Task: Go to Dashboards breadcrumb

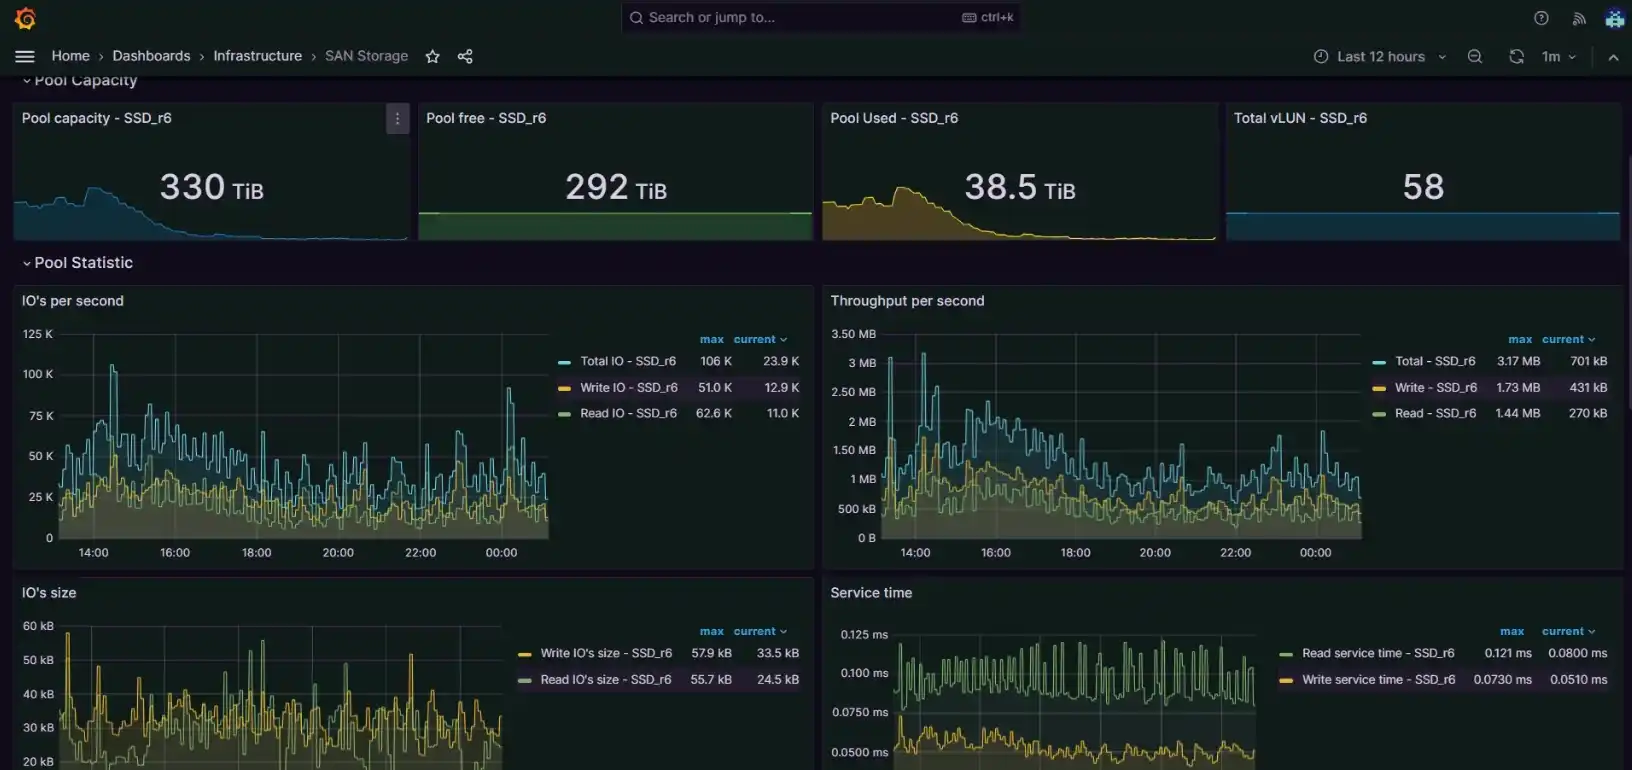Action: (x=151, y=56)
